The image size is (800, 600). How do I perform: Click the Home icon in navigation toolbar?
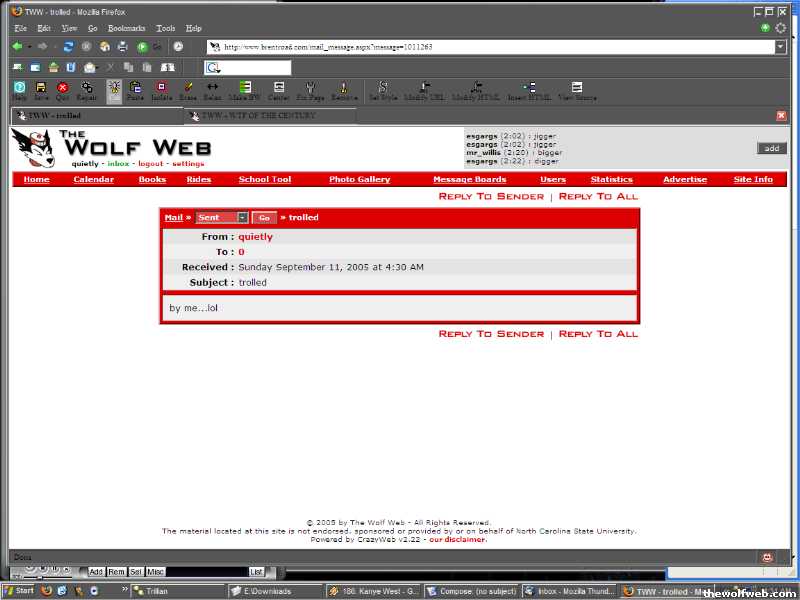click(x=104, y=47)
